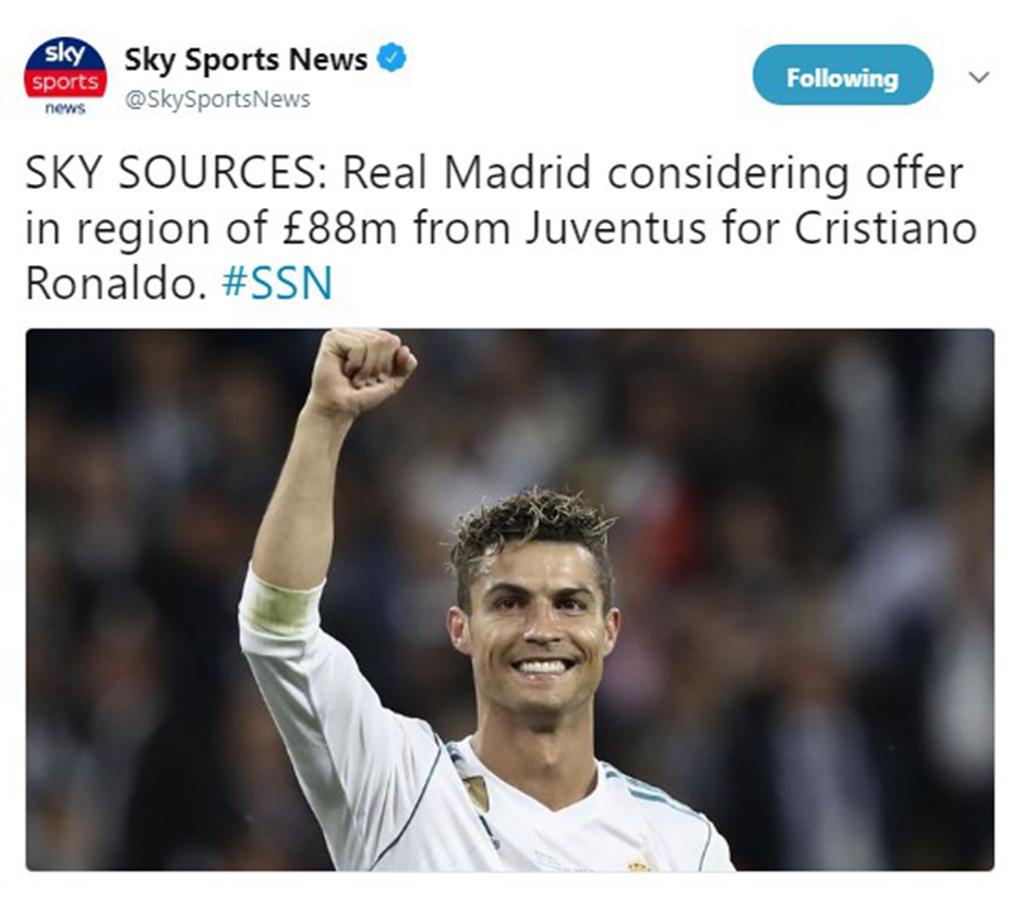Open the attached tweet photo
The width and height of the screenshot is (1024, 899).
click(x=510, y=599)
